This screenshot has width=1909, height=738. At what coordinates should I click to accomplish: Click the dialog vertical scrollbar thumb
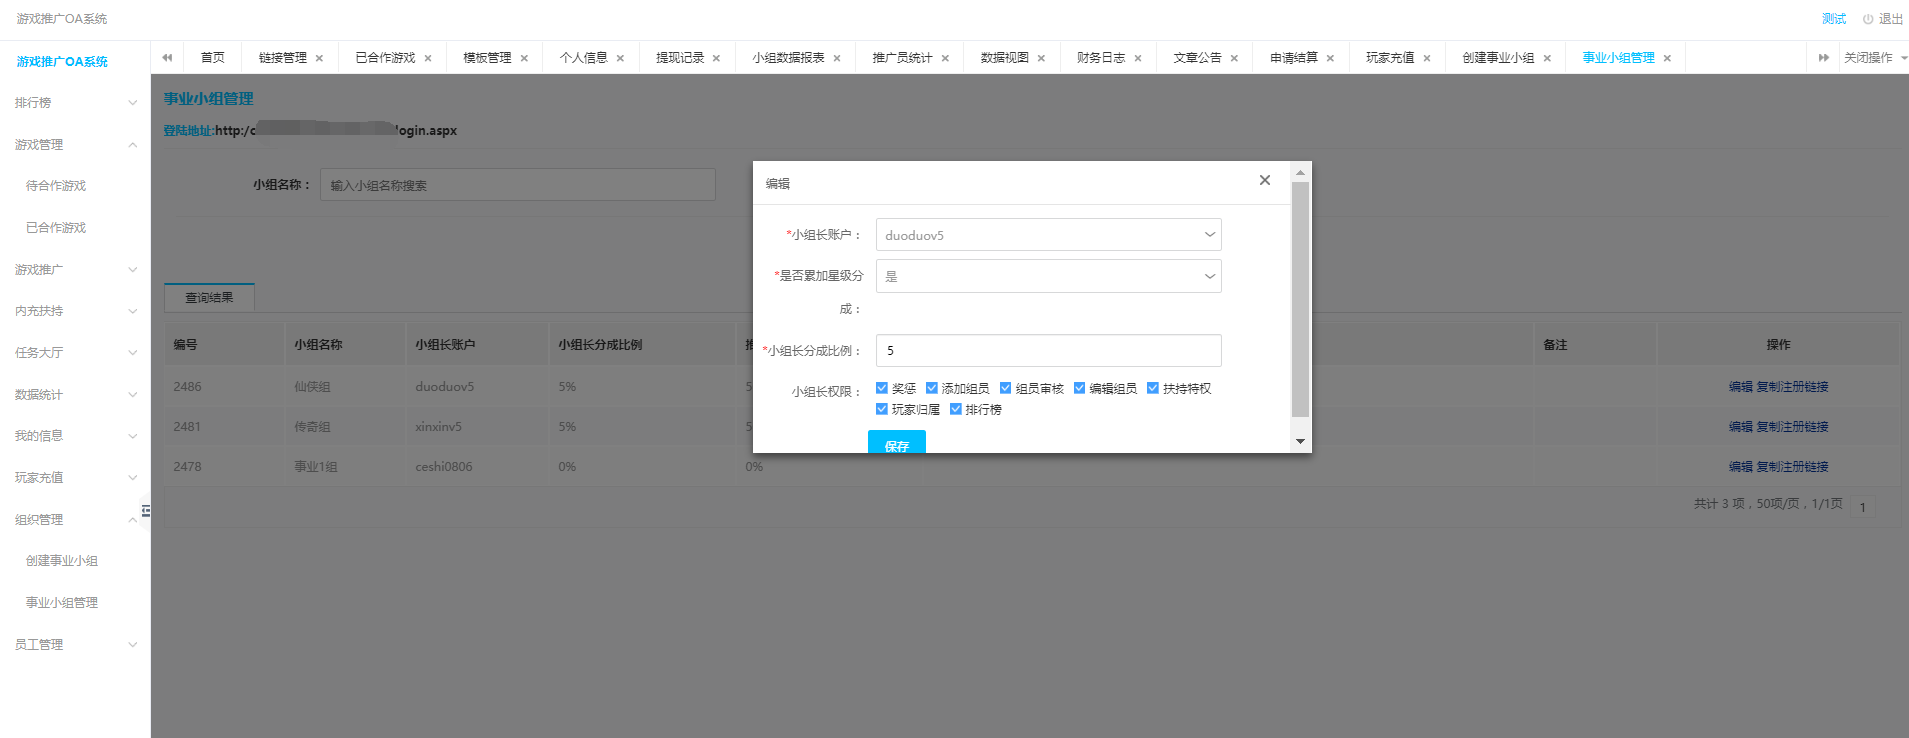tap(1300, 300)
